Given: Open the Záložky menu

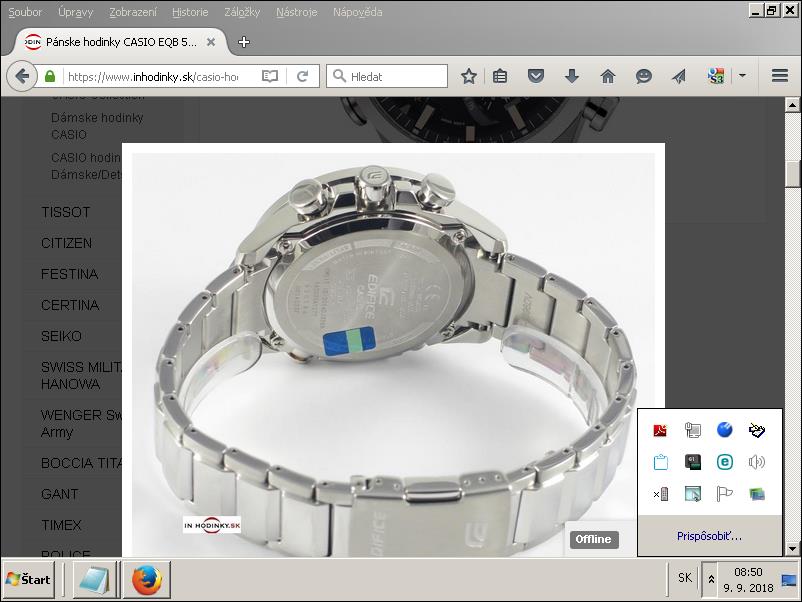Looking at the screenshot, I should 242,12.
